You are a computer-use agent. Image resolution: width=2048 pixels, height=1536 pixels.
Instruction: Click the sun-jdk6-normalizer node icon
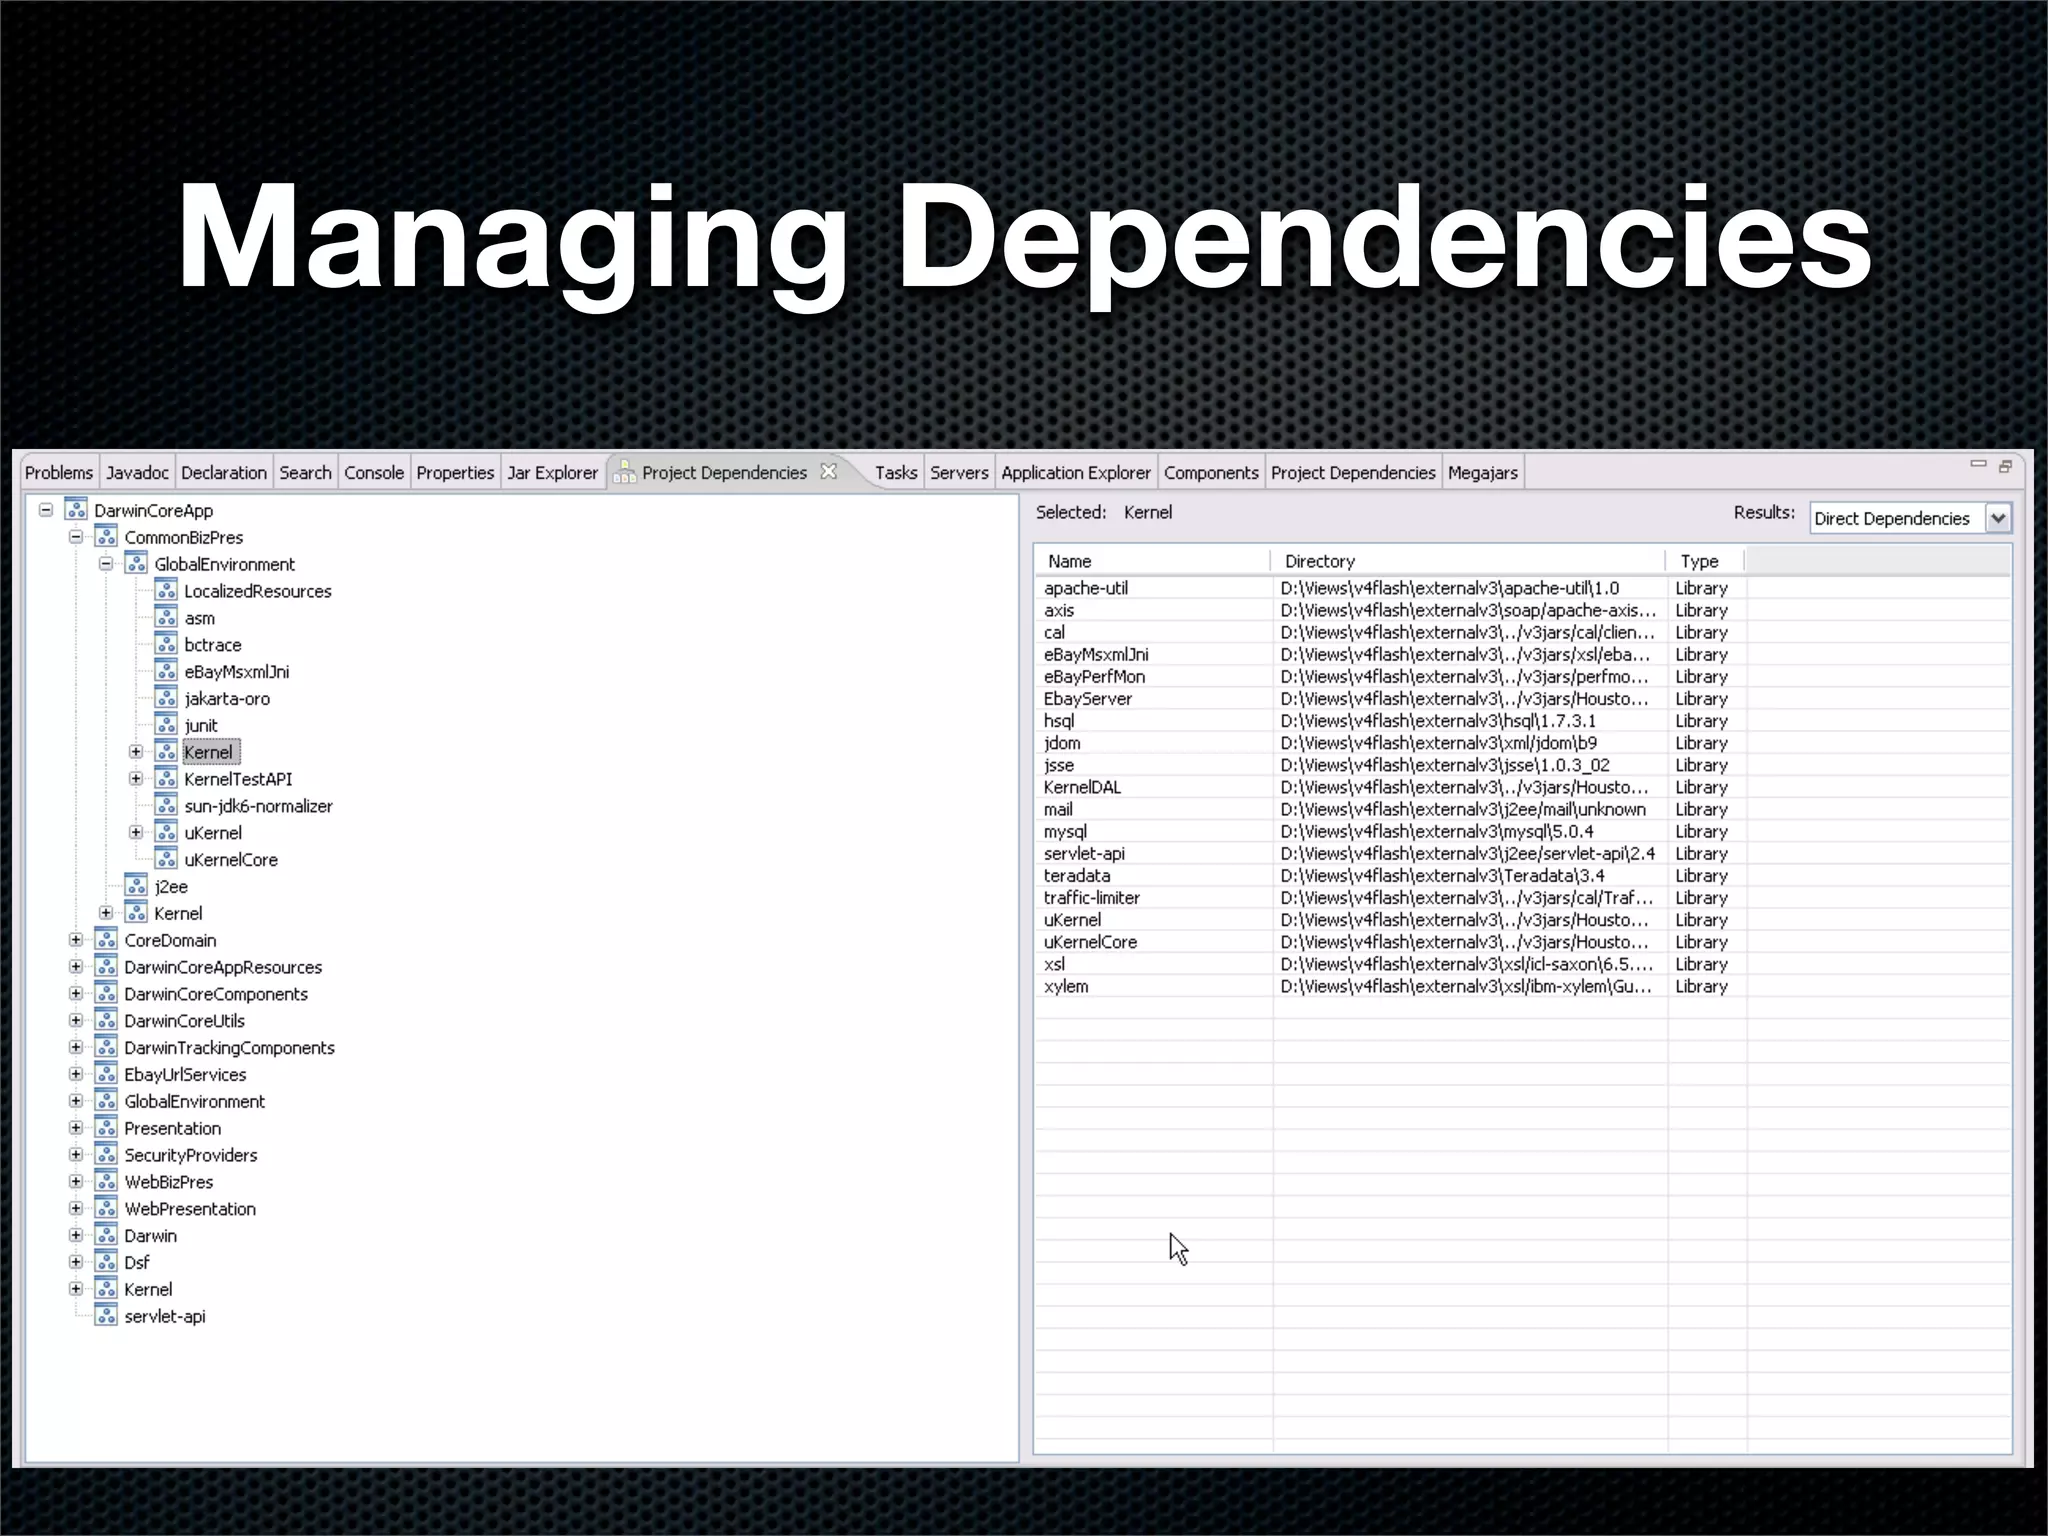pos(166,805)
